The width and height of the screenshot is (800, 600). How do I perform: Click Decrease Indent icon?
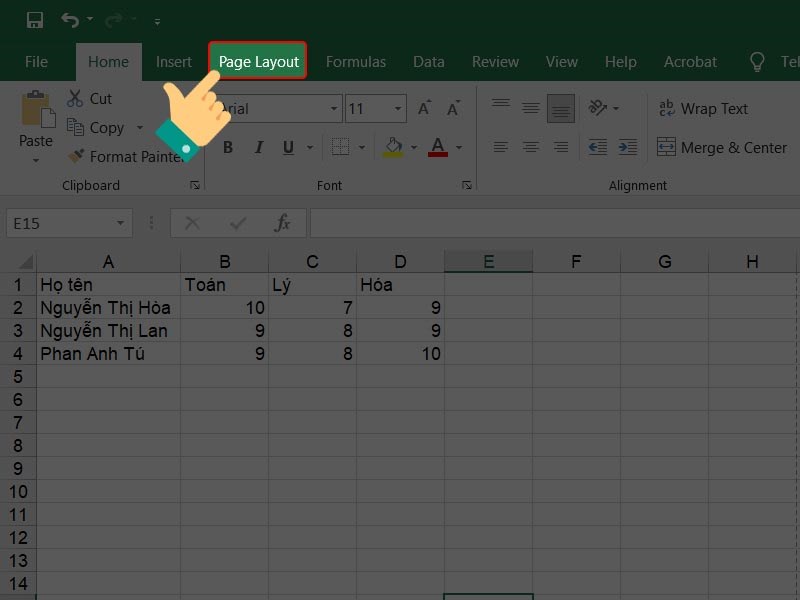(597, 147)
